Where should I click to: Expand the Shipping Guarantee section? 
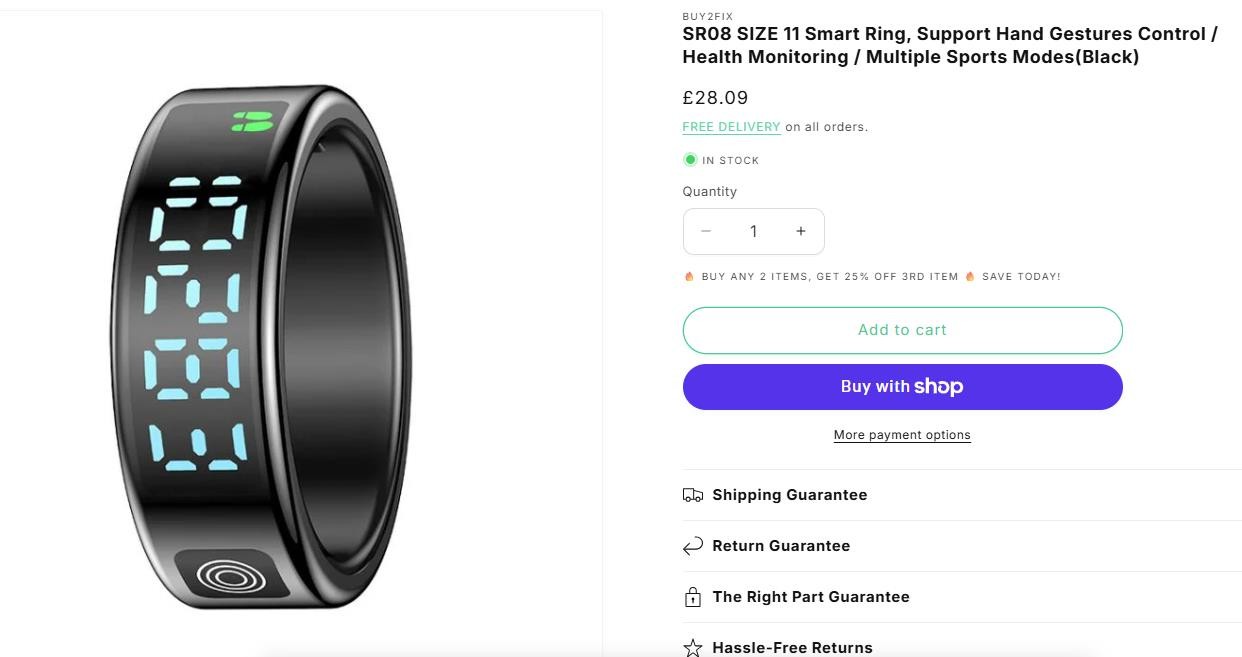coord(790,495)
